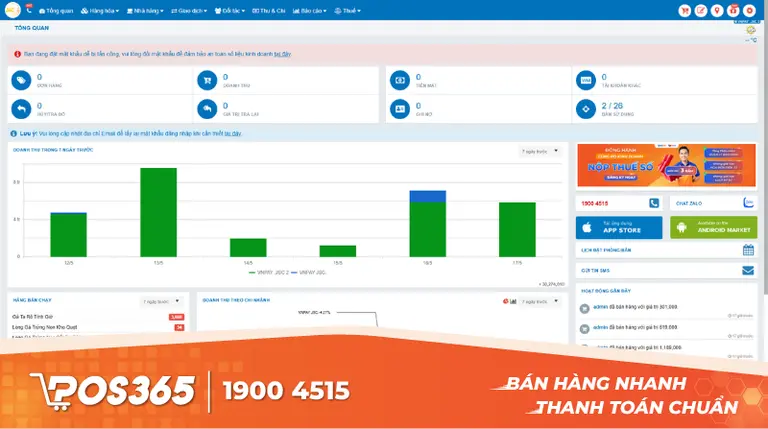Open the Hàng bán chạy 7 ngày trước dropdown
The image size is (768, 429).
[x=162, y=302]
